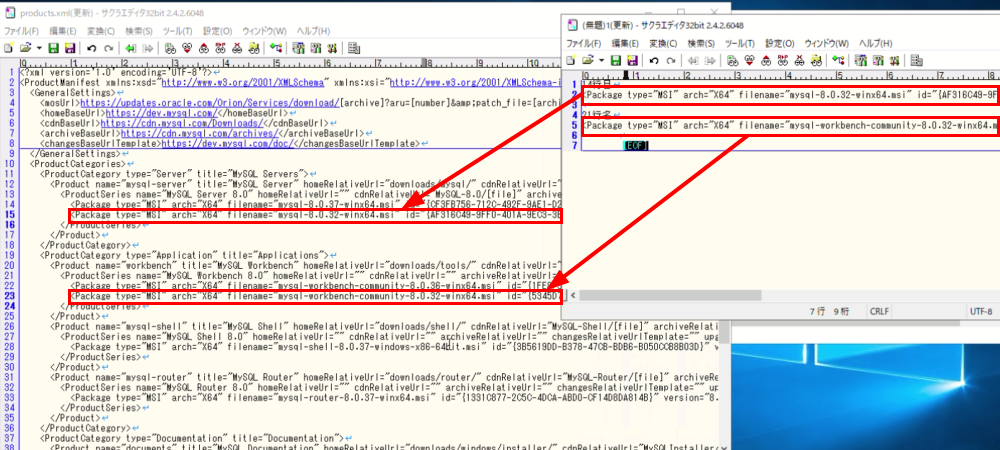Click cdn.mysql.com/archives/ URL in archiveBaseUrl line
This screenshot has width=1000, height=450.
201,133
